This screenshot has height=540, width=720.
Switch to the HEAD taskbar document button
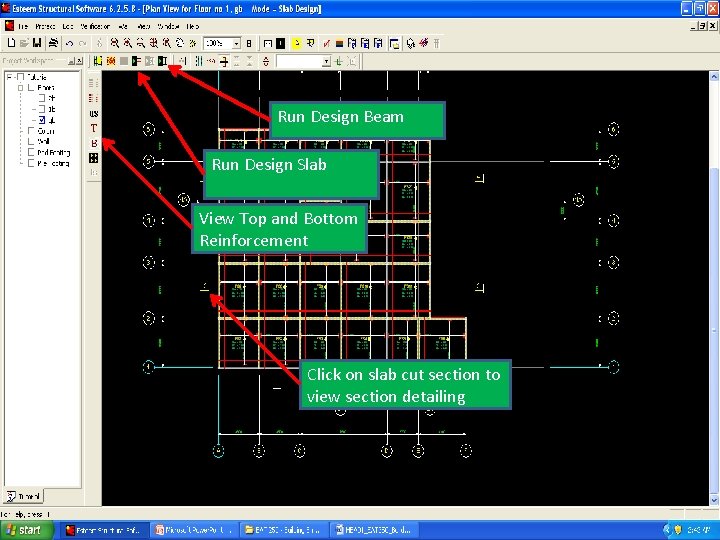pos(375,530)
